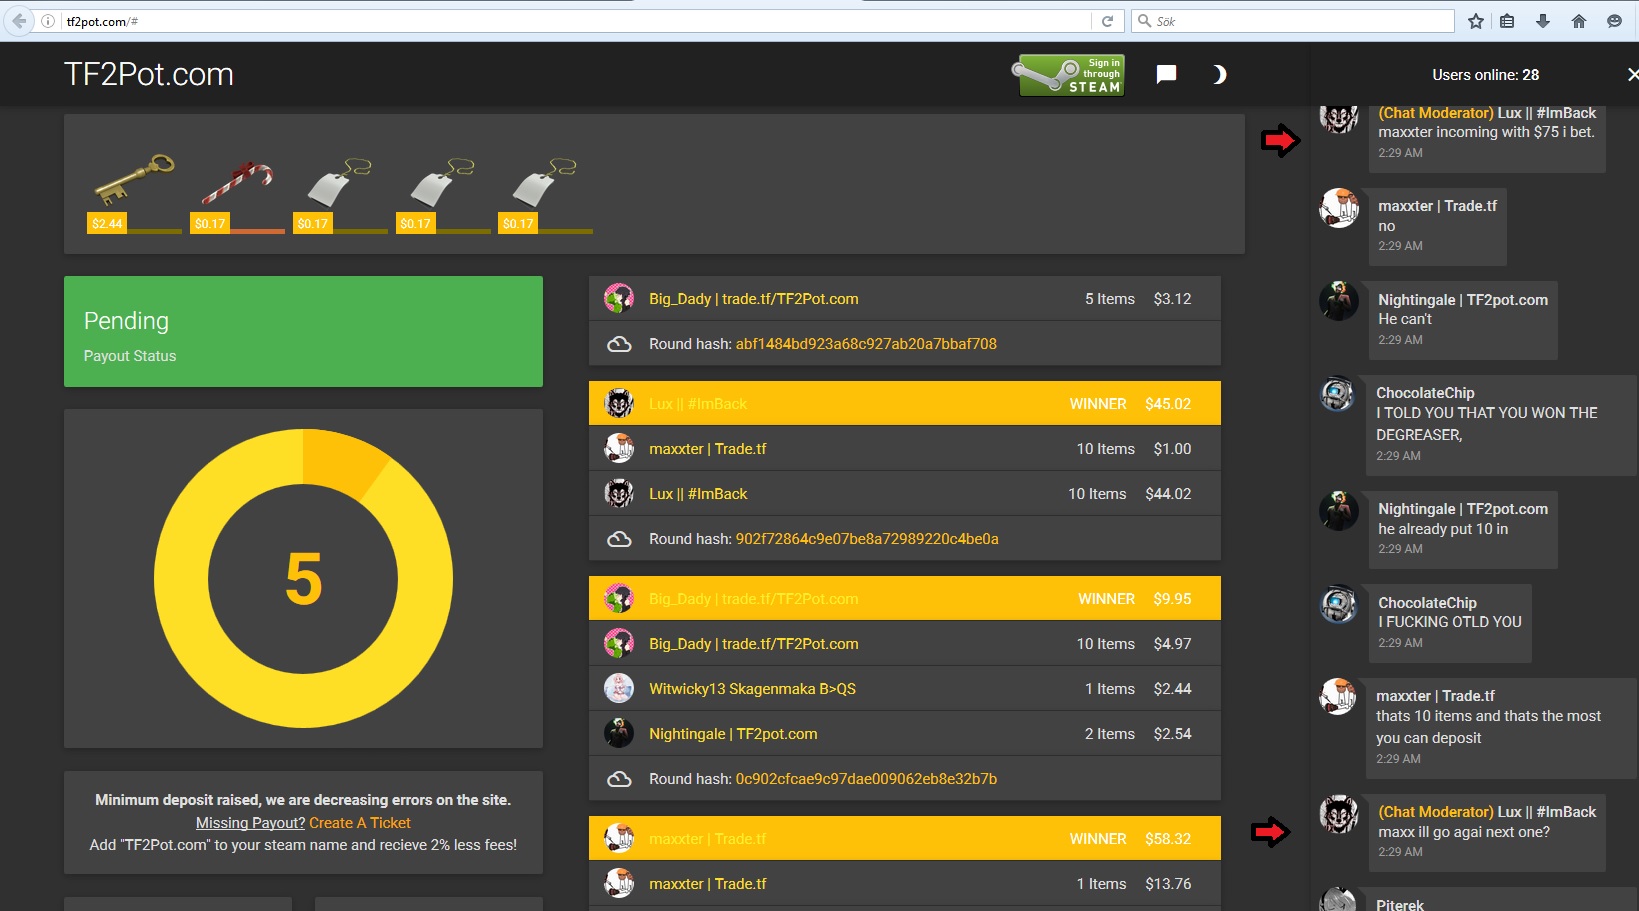Click the TF2Pot.com site logo
The image size is (1639, 911).
coord(149,74)
